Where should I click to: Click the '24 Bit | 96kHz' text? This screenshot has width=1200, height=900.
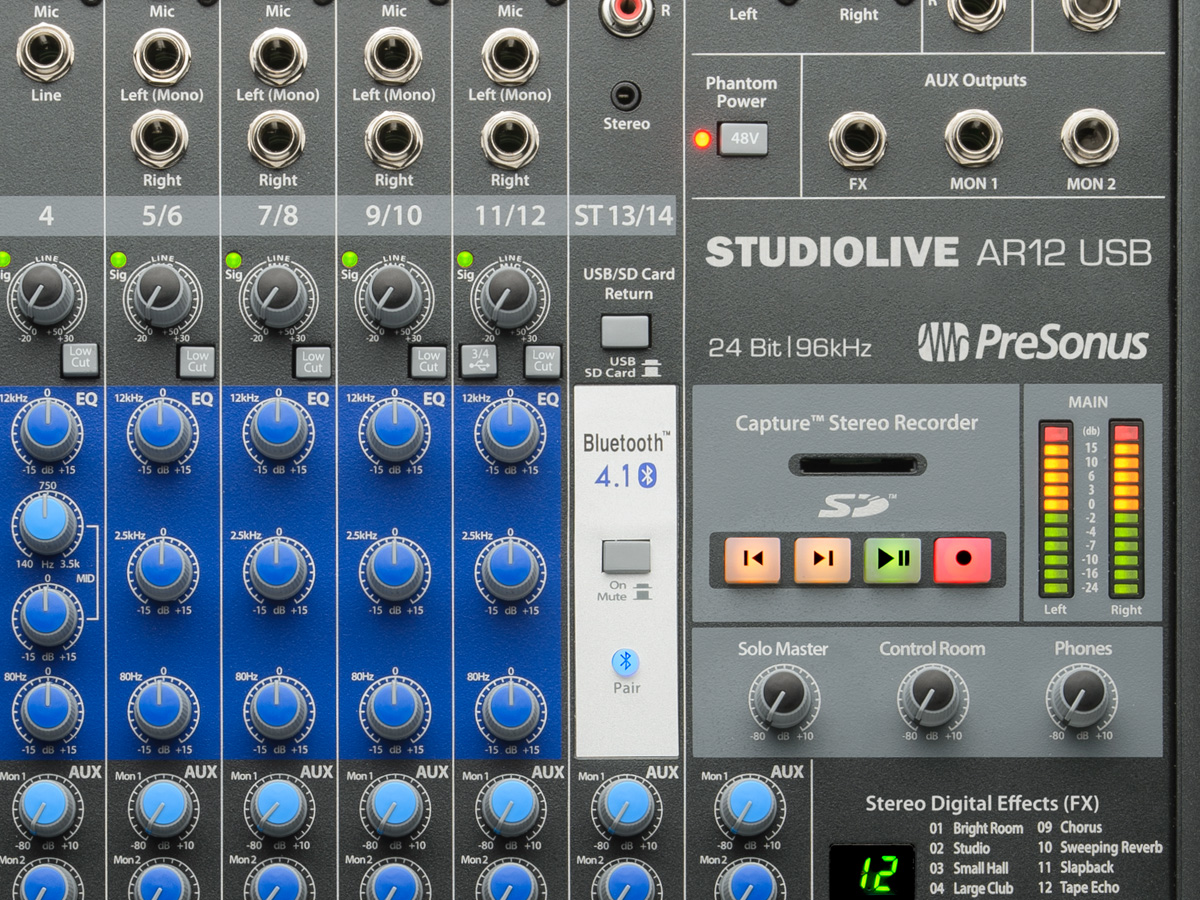(790, 348)
